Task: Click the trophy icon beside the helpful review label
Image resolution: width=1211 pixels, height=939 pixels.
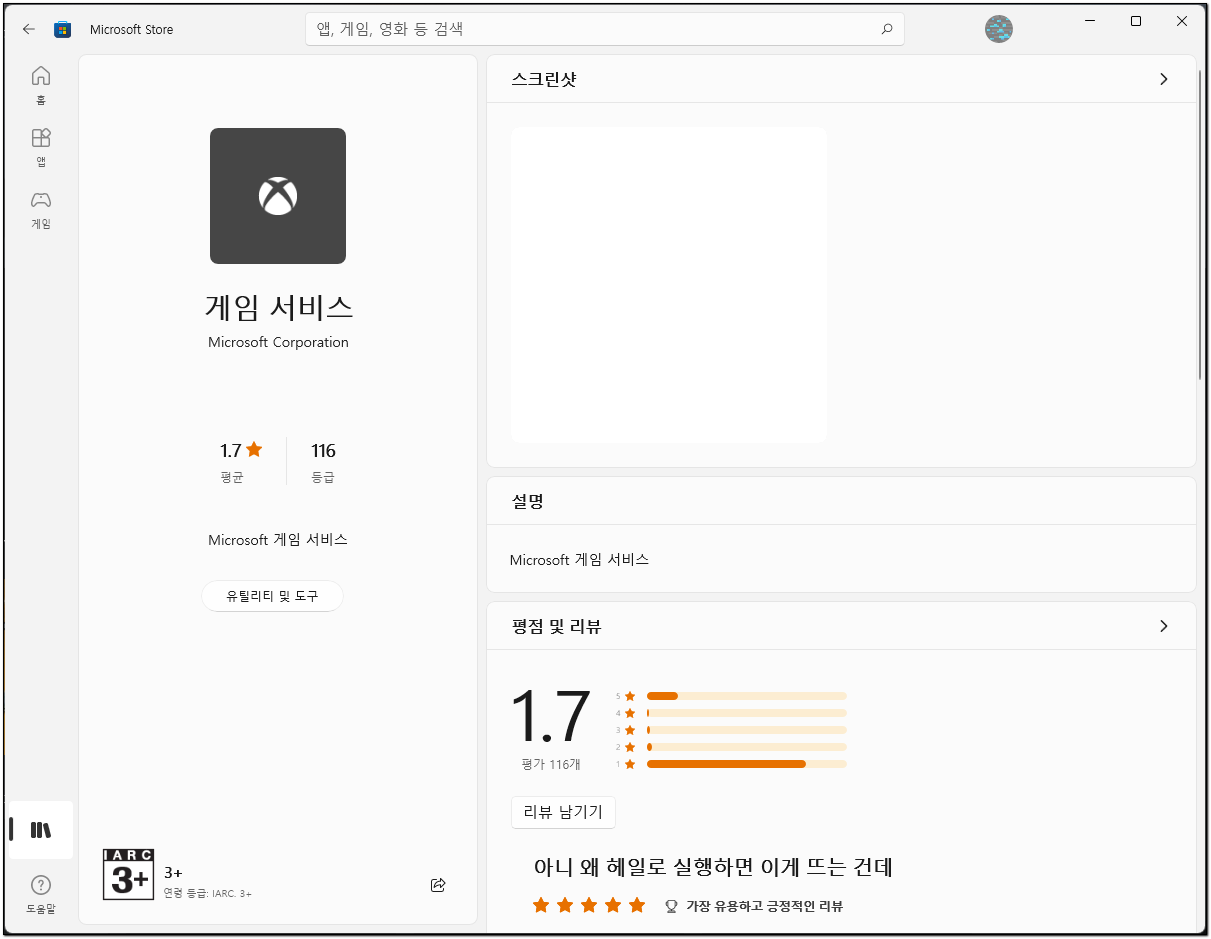Action: 671,906
